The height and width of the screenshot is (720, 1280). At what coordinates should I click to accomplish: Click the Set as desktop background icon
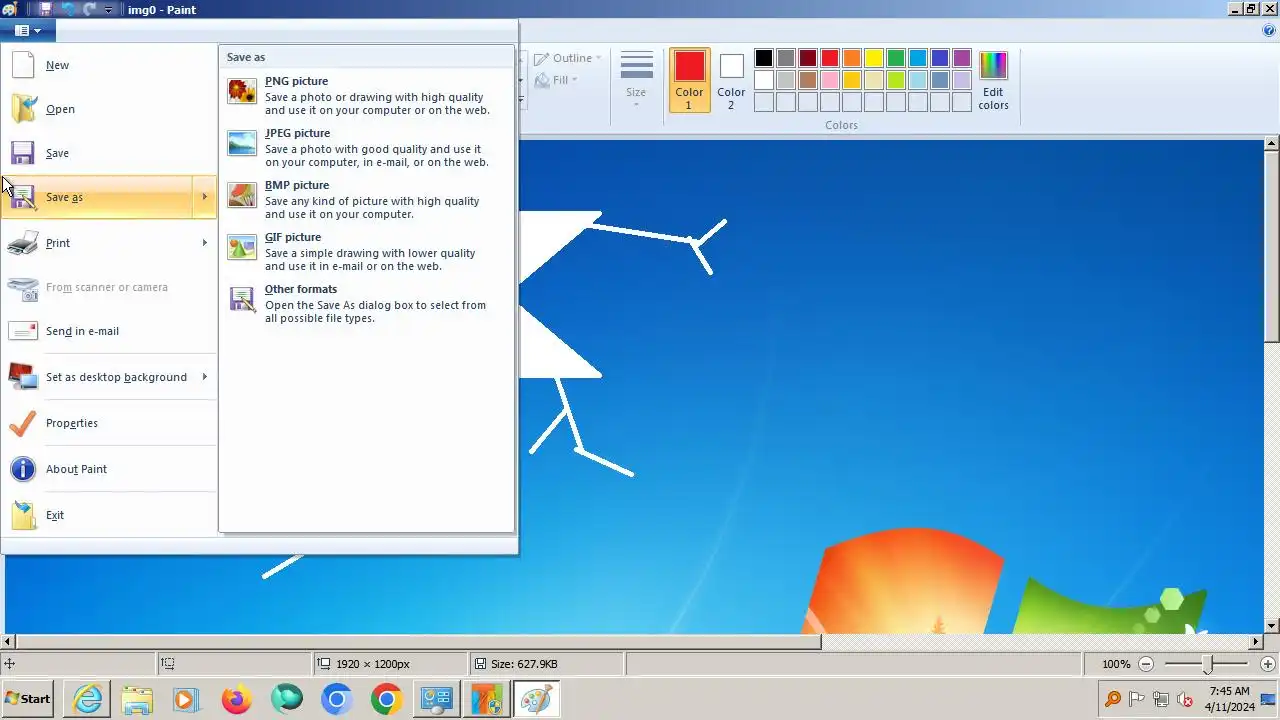coord(23,377)
